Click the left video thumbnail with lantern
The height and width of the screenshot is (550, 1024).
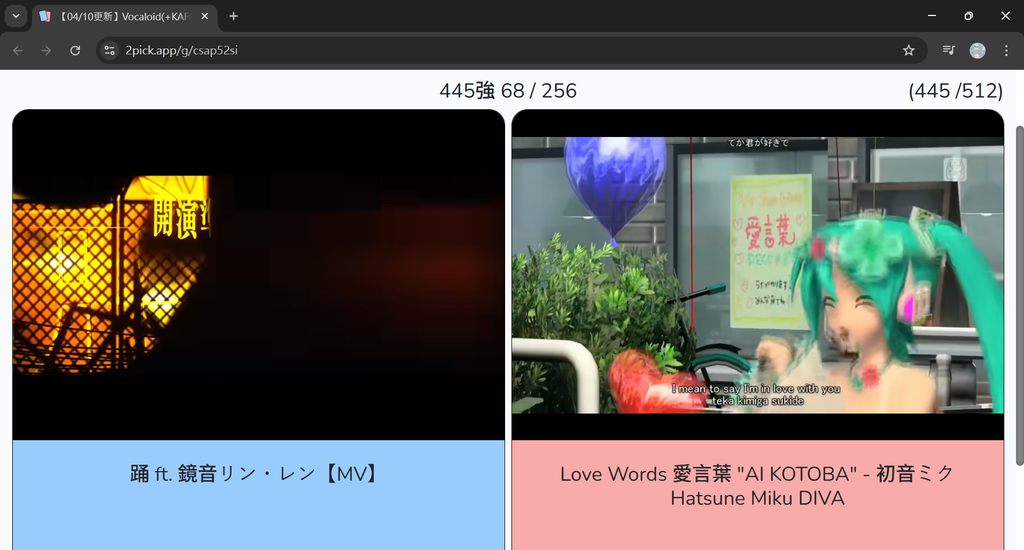click(x=259, y=274)
